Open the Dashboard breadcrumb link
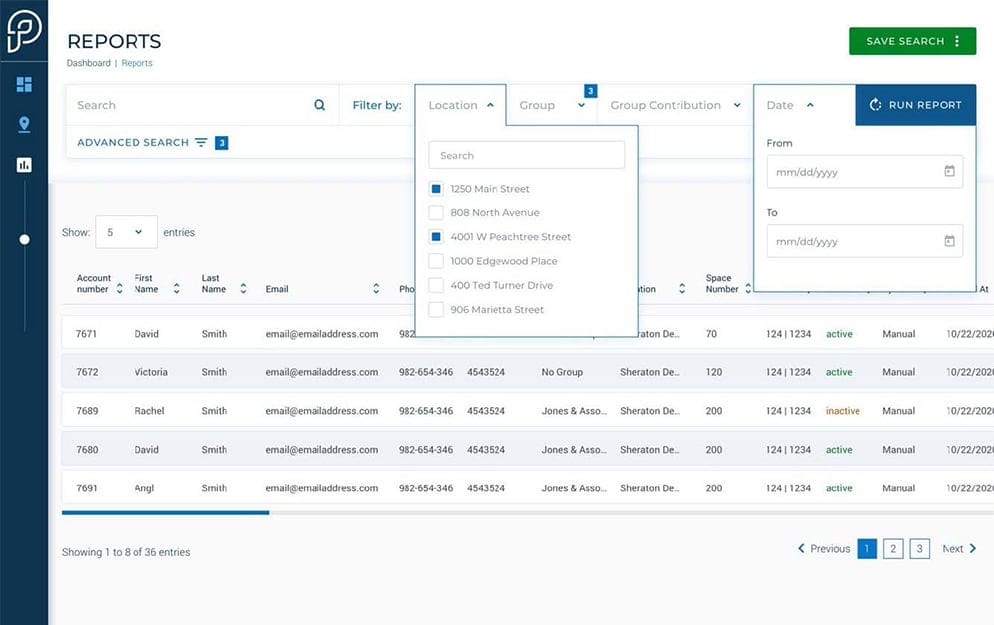The height and width of the screenshot is (625, 994). (x=88, y=62)
